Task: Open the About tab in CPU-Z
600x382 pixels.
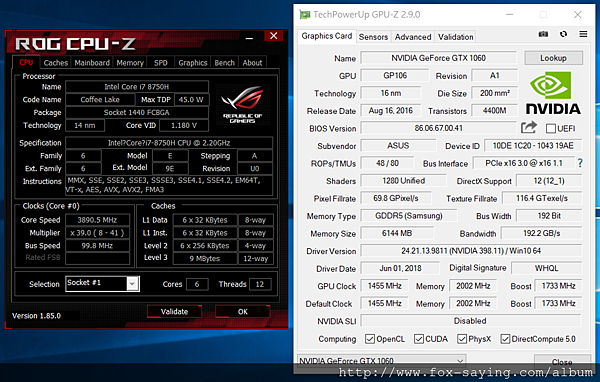Action: (x=253, y=63)
